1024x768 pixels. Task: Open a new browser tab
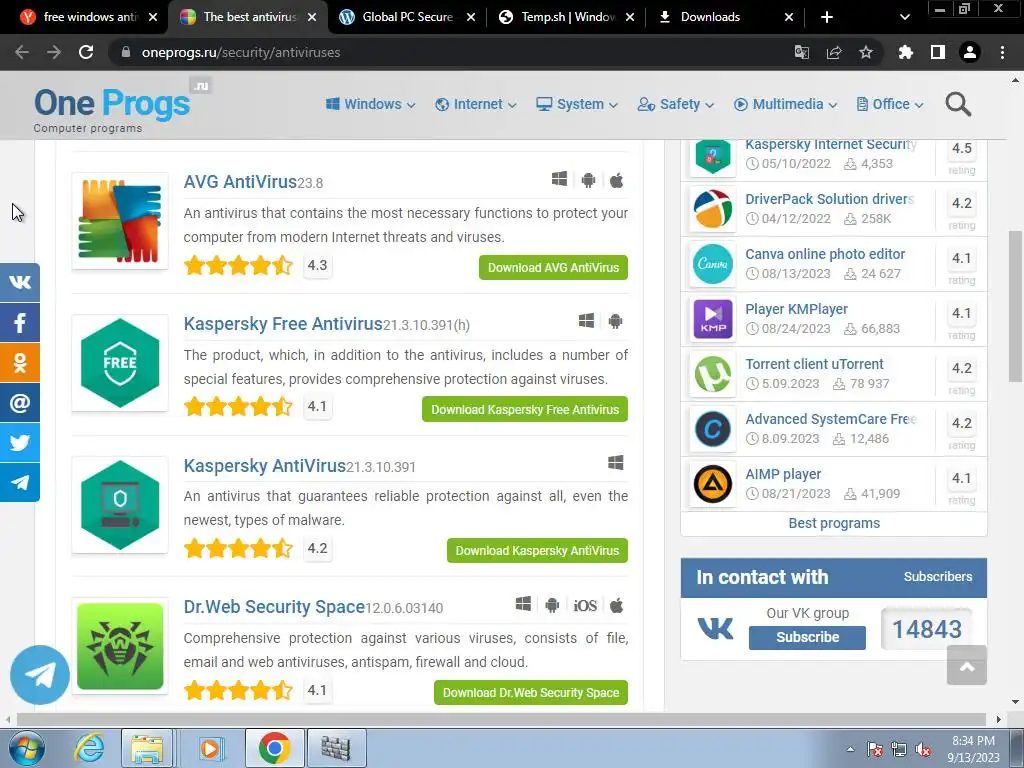827,17
